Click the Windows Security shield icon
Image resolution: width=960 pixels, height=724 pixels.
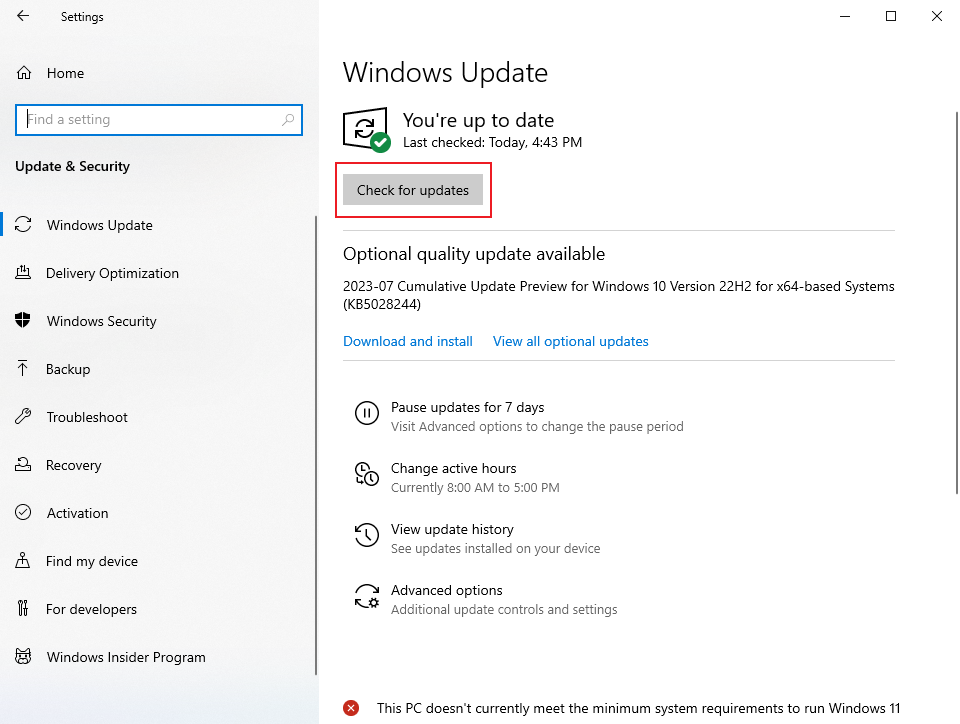pos(23,320)
